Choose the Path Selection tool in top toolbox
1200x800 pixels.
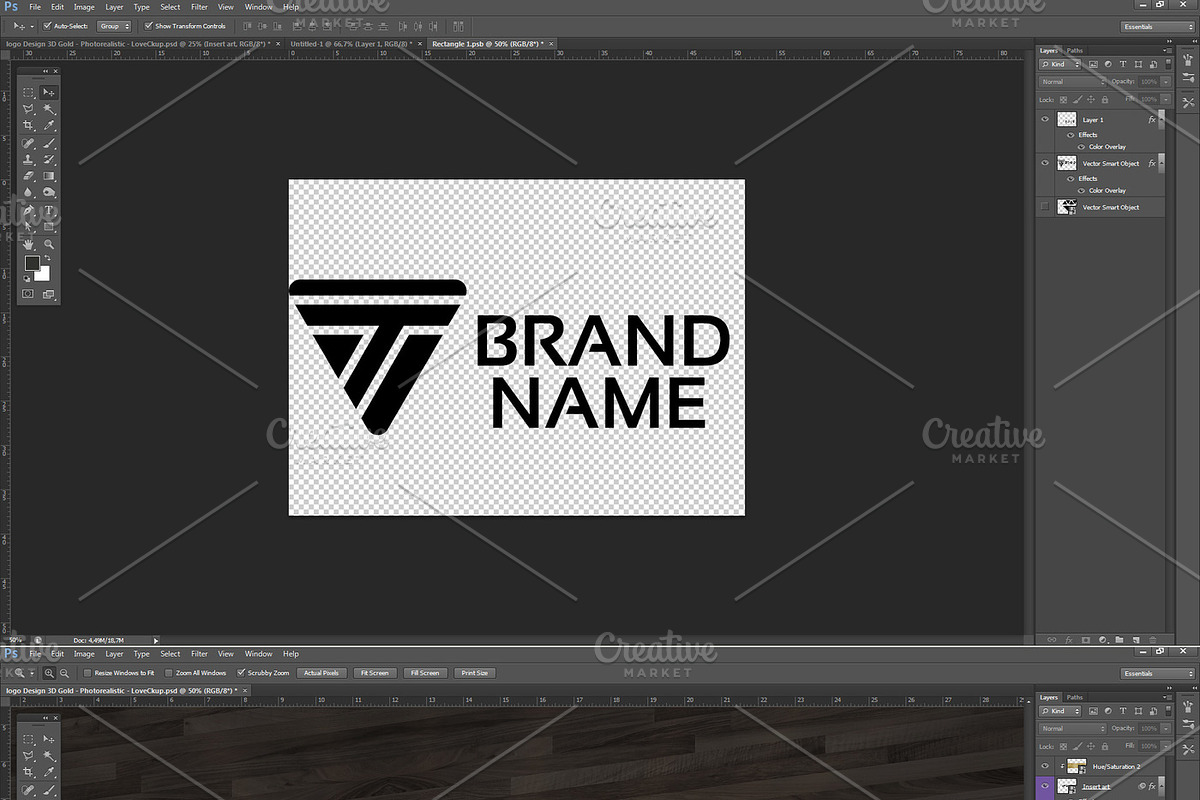[29, 227]
